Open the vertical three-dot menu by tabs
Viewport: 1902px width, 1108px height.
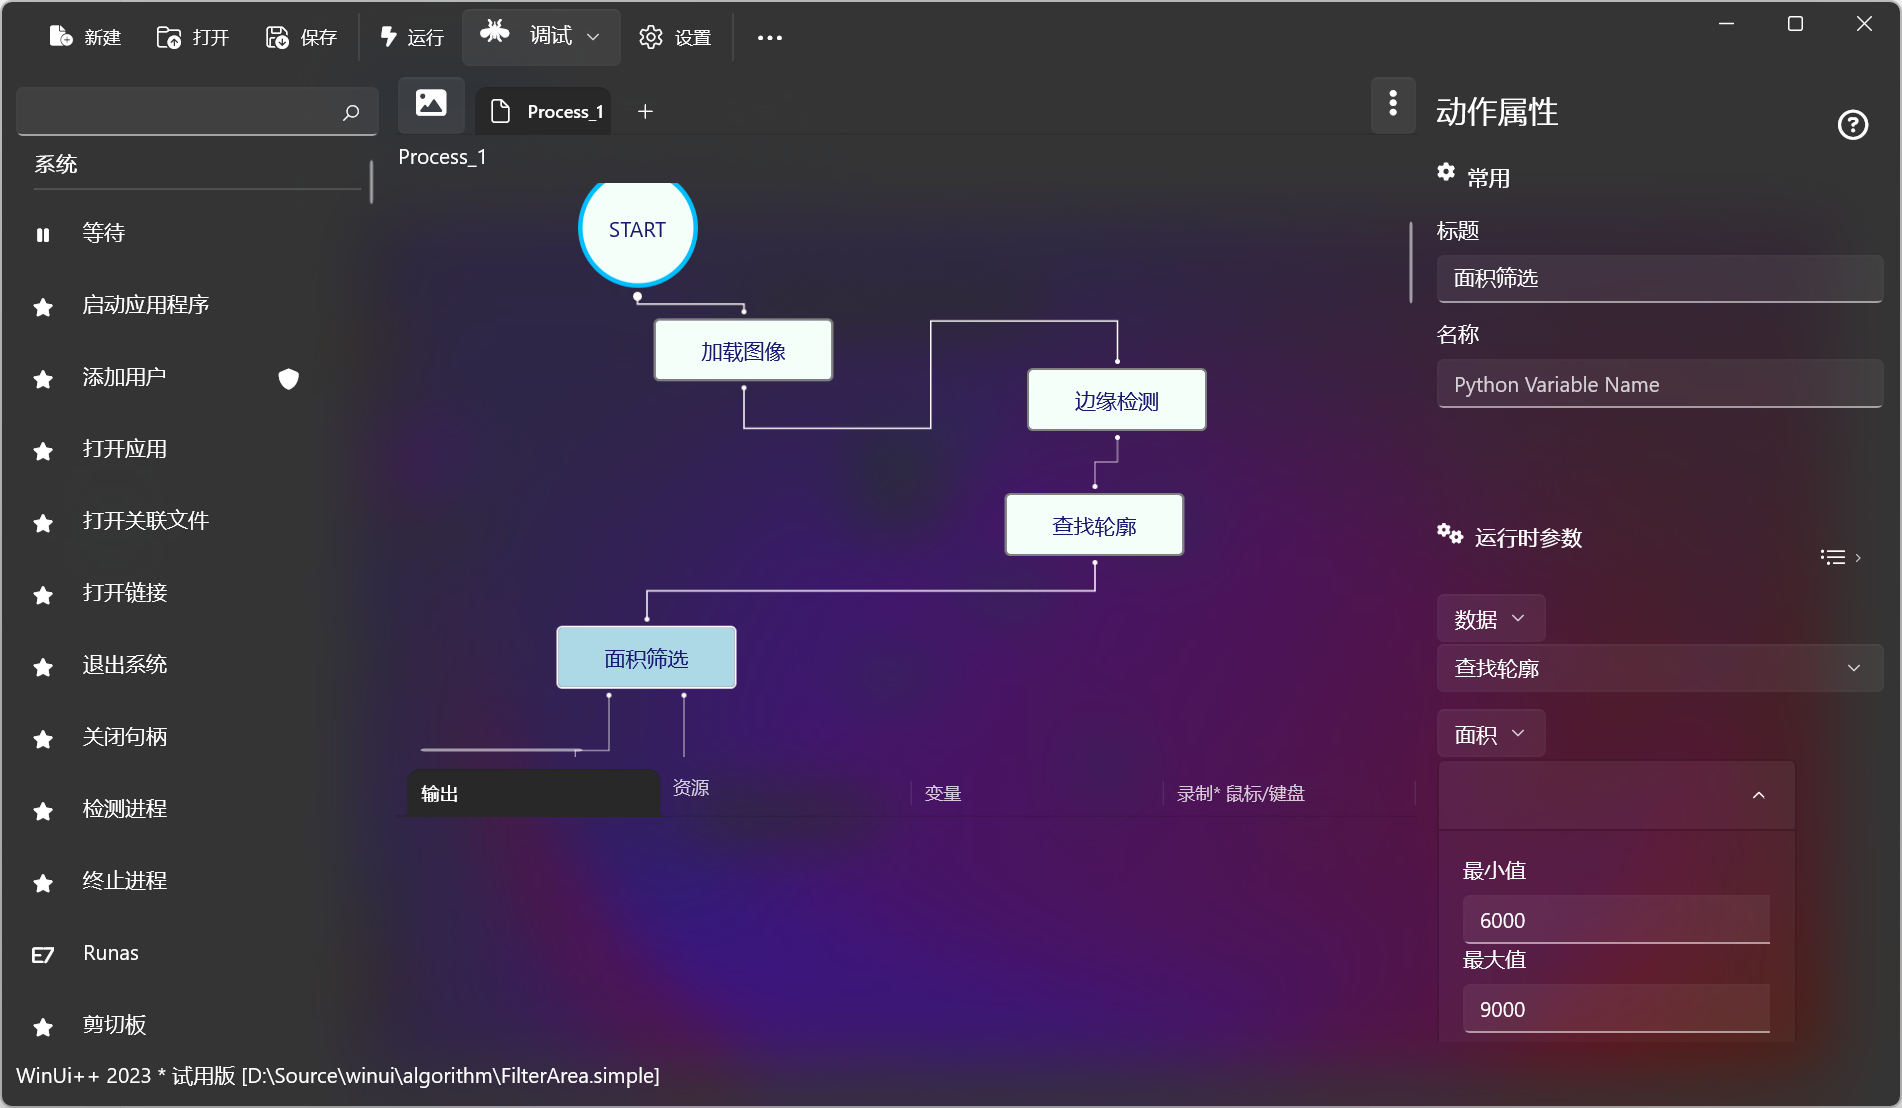(1393, 104)
